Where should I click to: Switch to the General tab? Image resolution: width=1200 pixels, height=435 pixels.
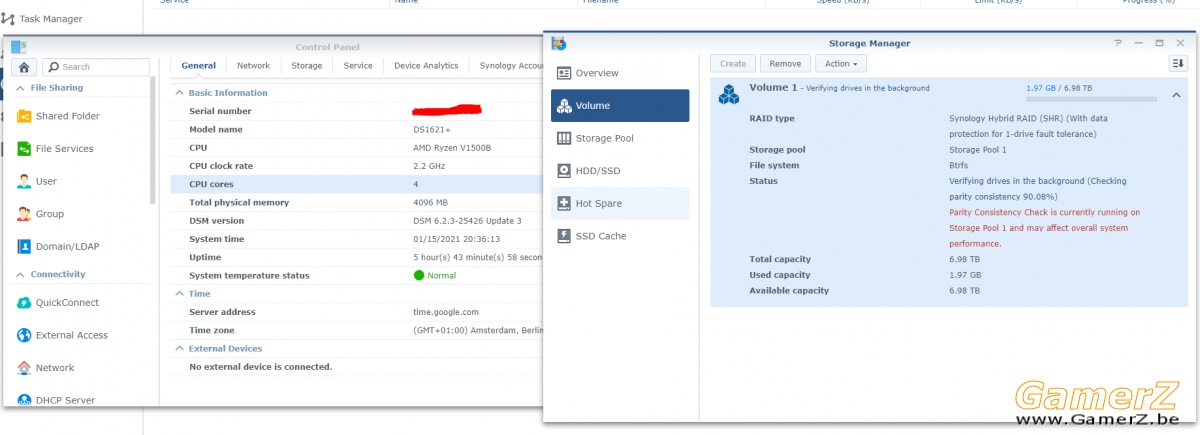[x=198, y=66]
